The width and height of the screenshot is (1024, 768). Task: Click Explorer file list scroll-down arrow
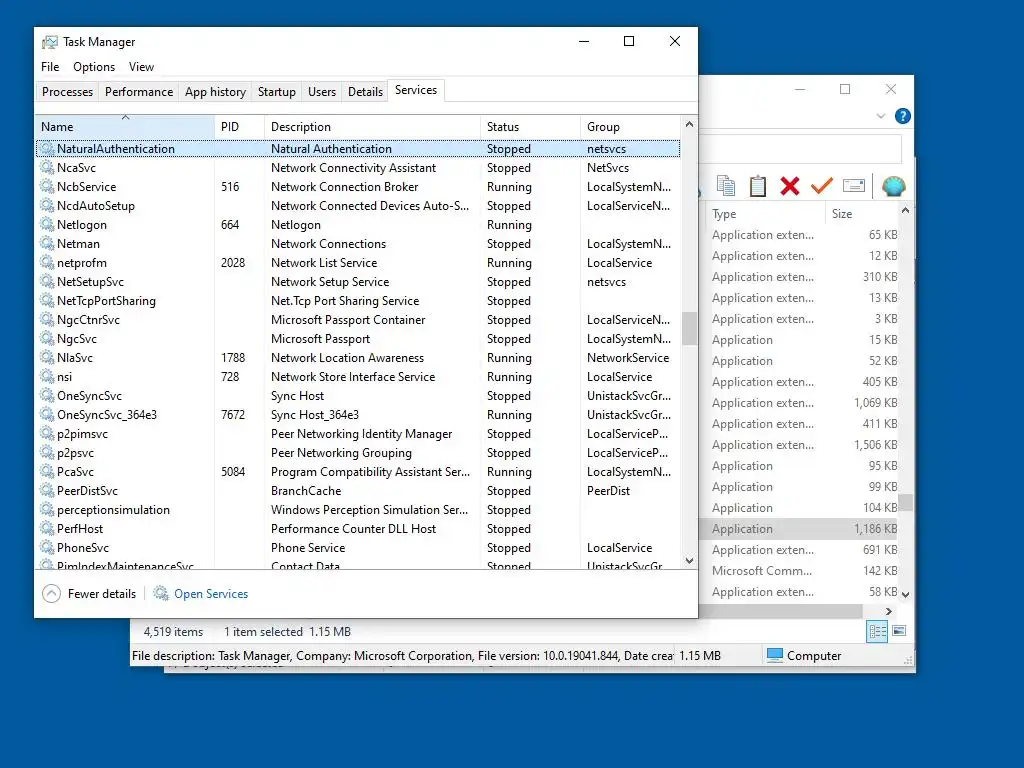tap(905, 594)
